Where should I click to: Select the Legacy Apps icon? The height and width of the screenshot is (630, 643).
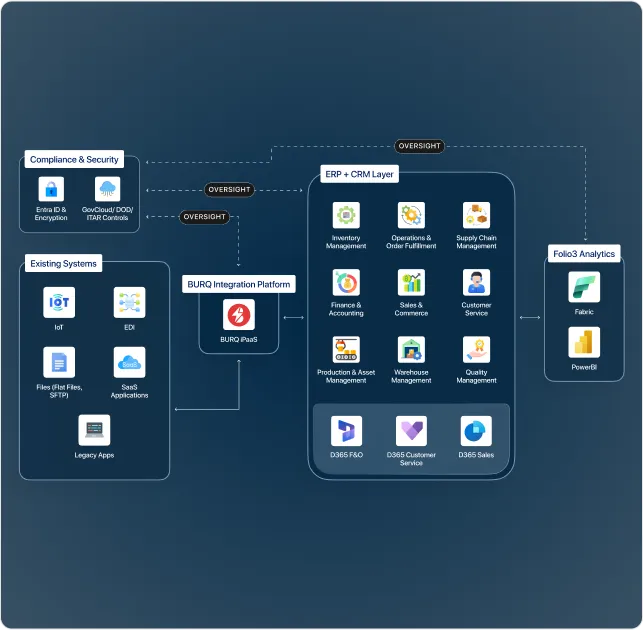click(x=94, y=430)
